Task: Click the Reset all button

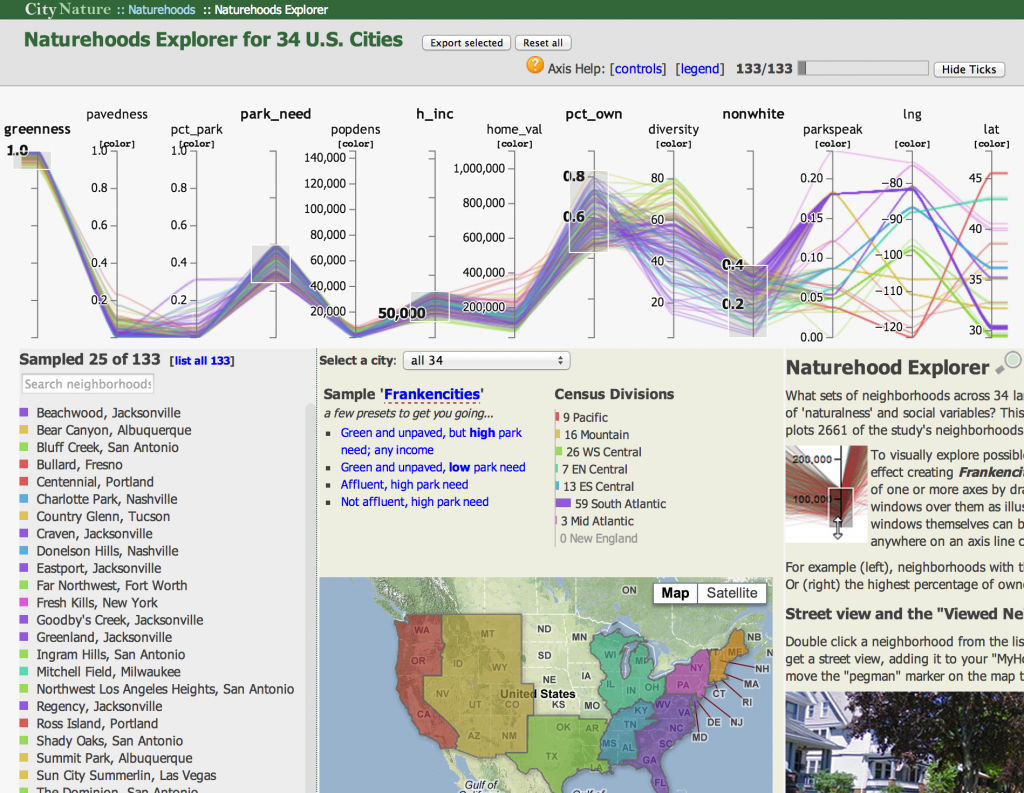Action: pos(543,42)
